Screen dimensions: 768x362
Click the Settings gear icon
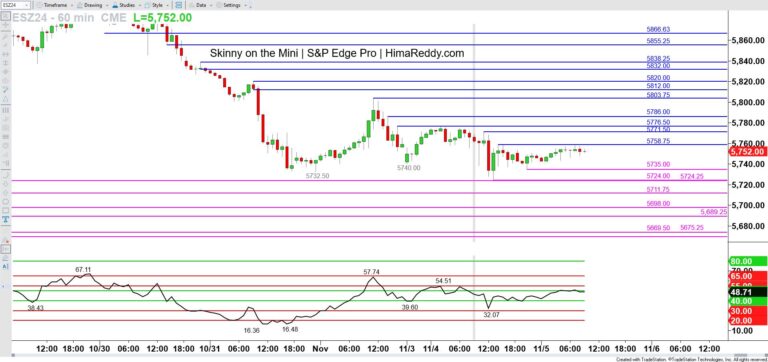pyautogui.click(x=219, y=5)
